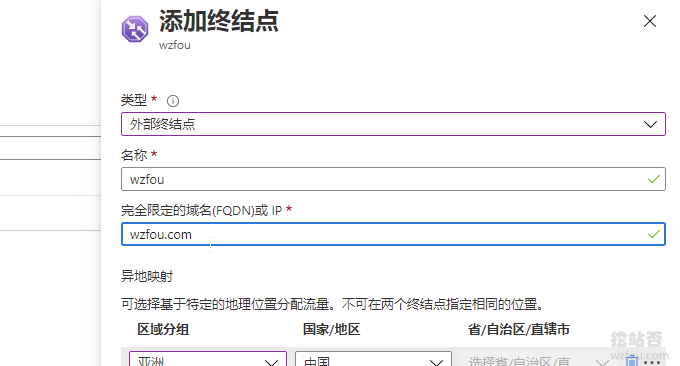Click the 名称 field label
Viewport: 680px width, 366px height.
[134, 155]
